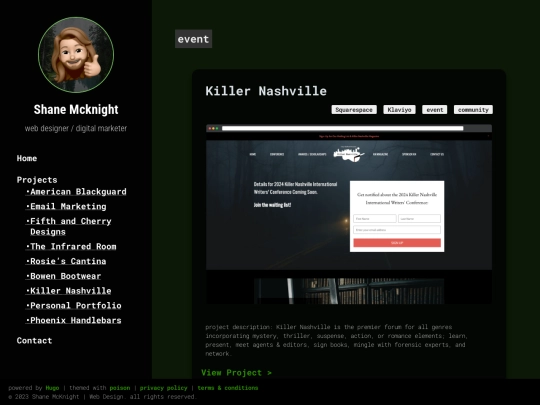Open Rosie's Cantina project
Screen dimensions: 540x405
pyautogui.click(x=66, y=261)
